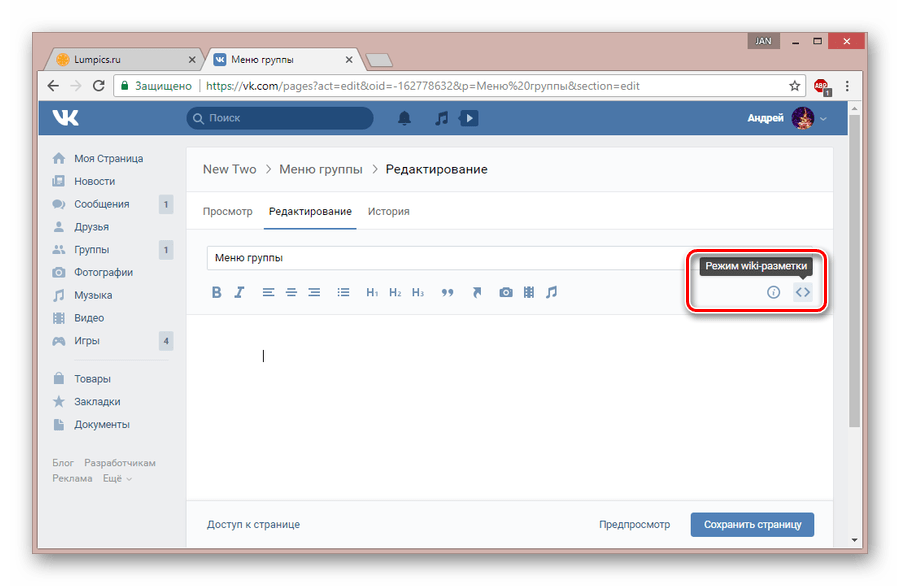Viewport: 900px width, 586px height.
Task: Click video play icon in VK header
Action: tap(468, 118)
